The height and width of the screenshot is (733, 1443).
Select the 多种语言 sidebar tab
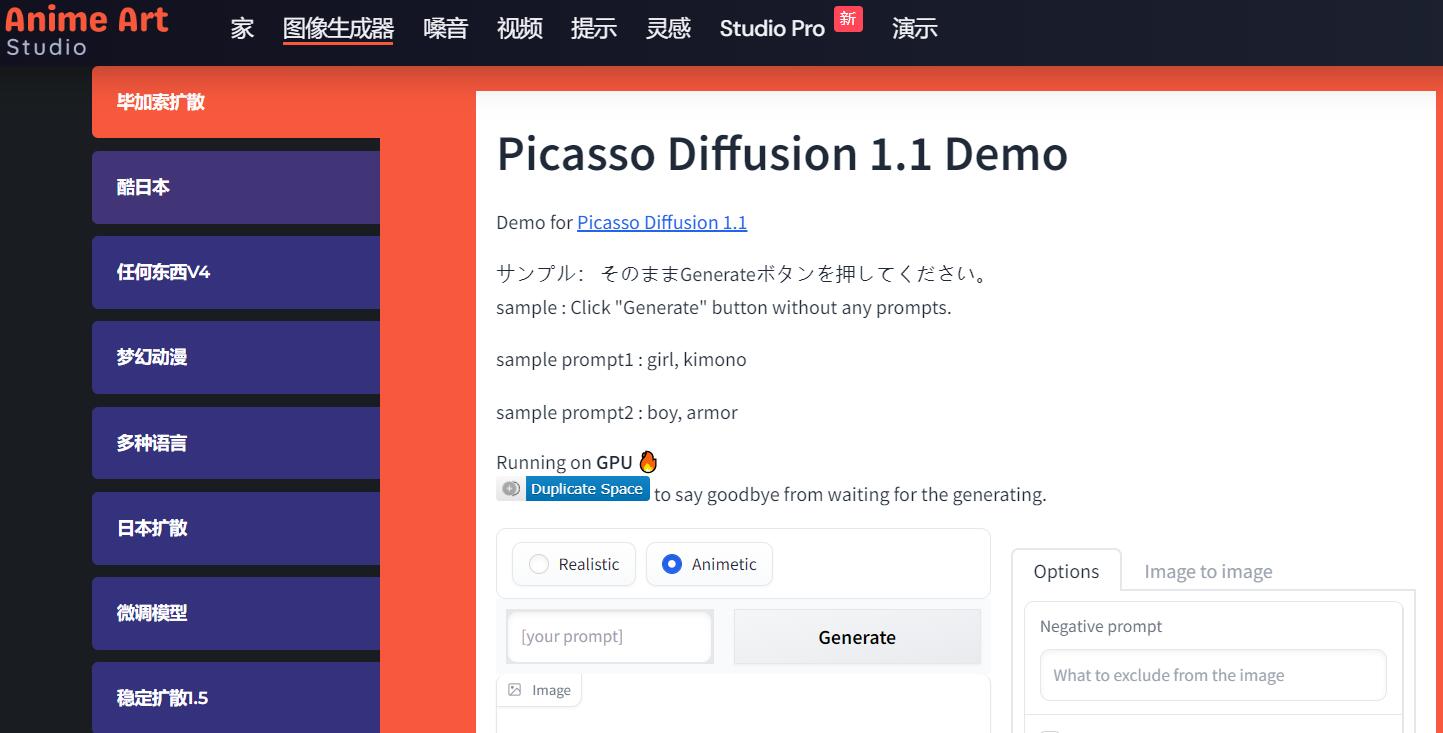click(236, 443)
